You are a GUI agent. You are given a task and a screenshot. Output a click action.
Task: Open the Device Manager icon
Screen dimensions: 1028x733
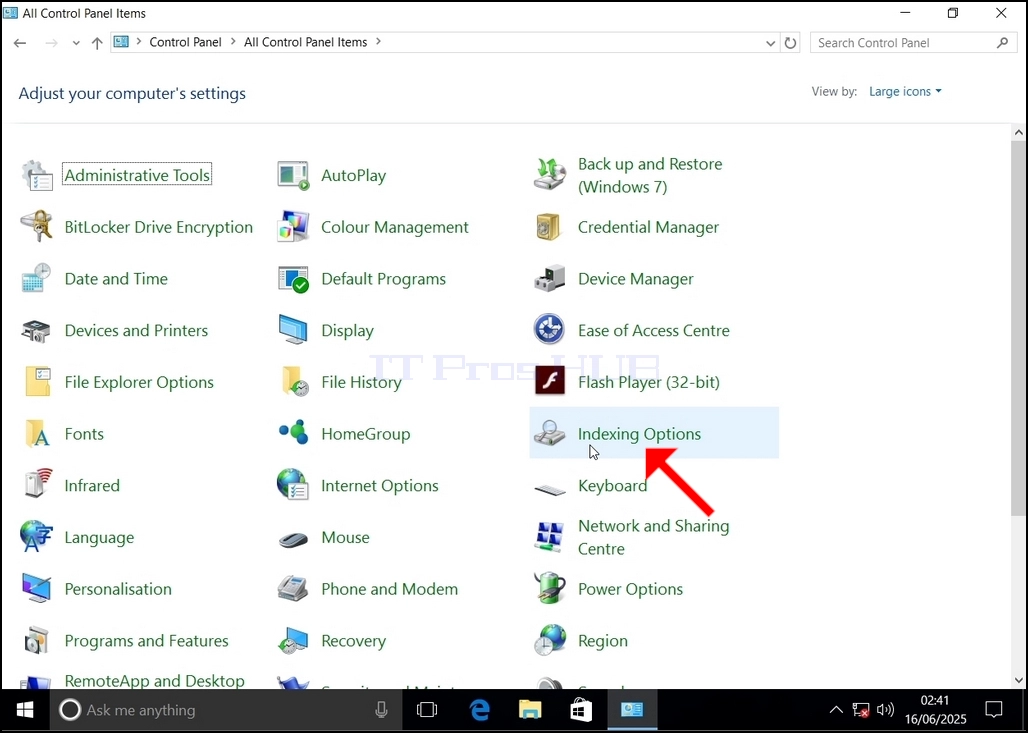pos(549,279)
